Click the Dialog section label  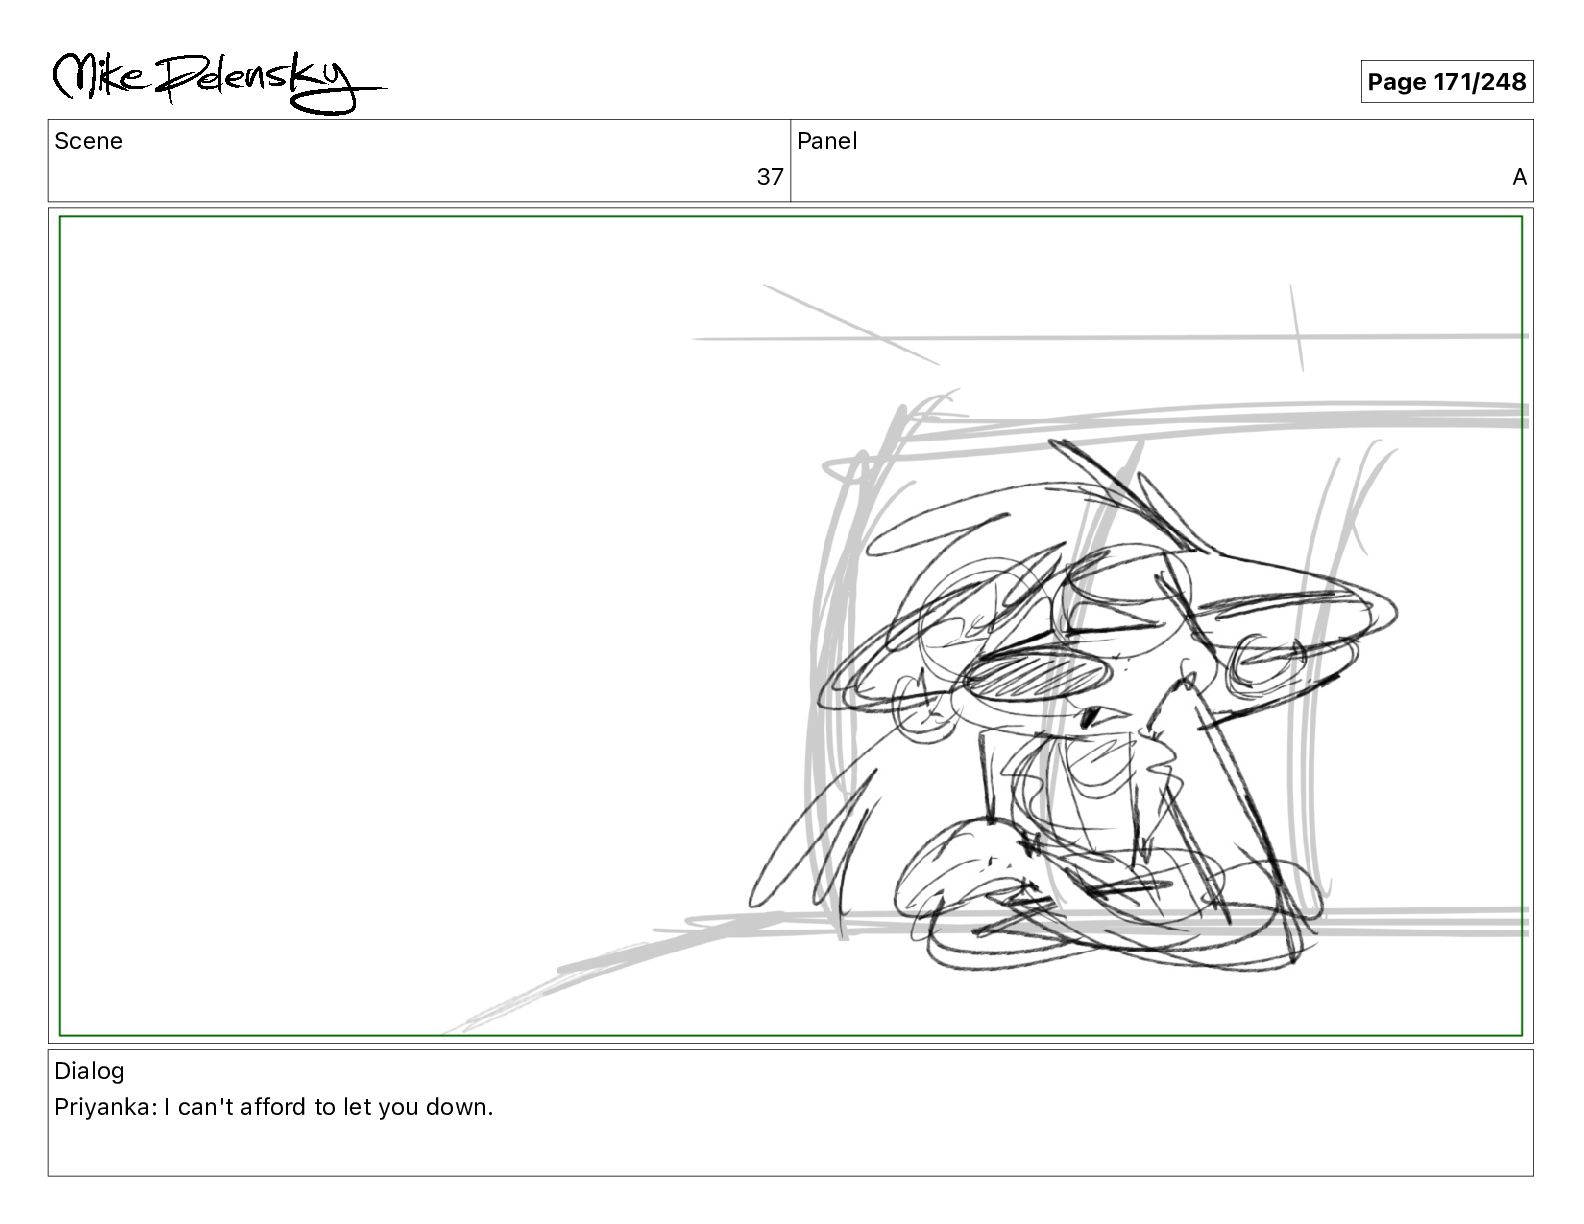(x=89, y=1071)
